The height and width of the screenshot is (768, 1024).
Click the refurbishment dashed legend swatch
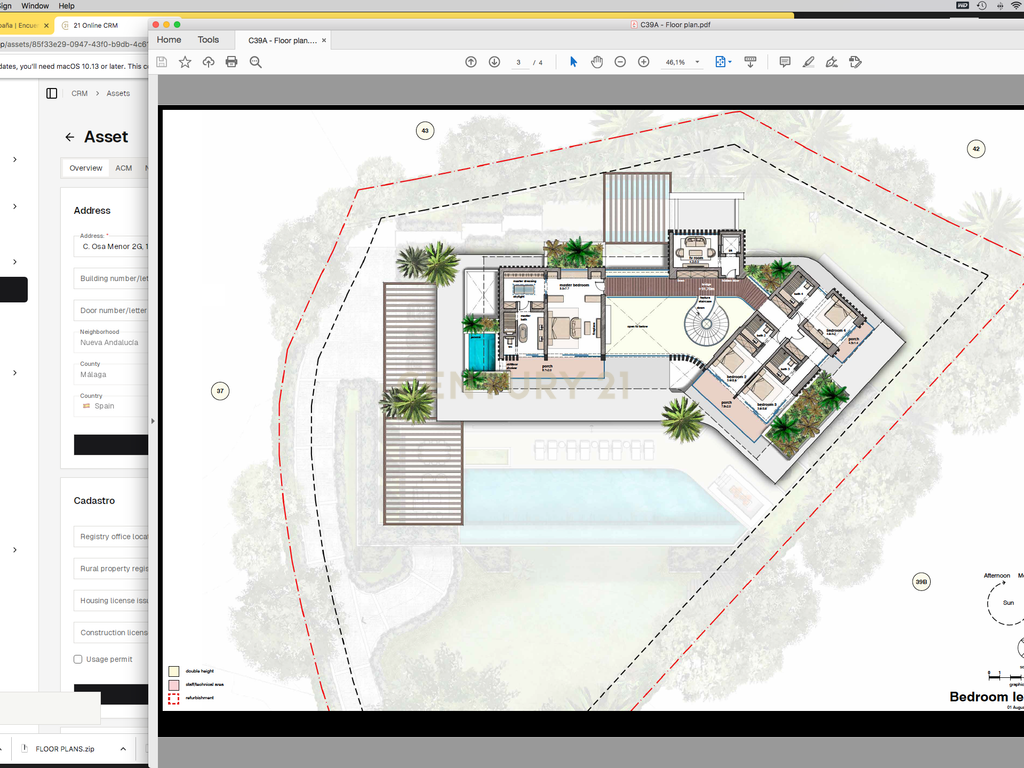(174, 698)
